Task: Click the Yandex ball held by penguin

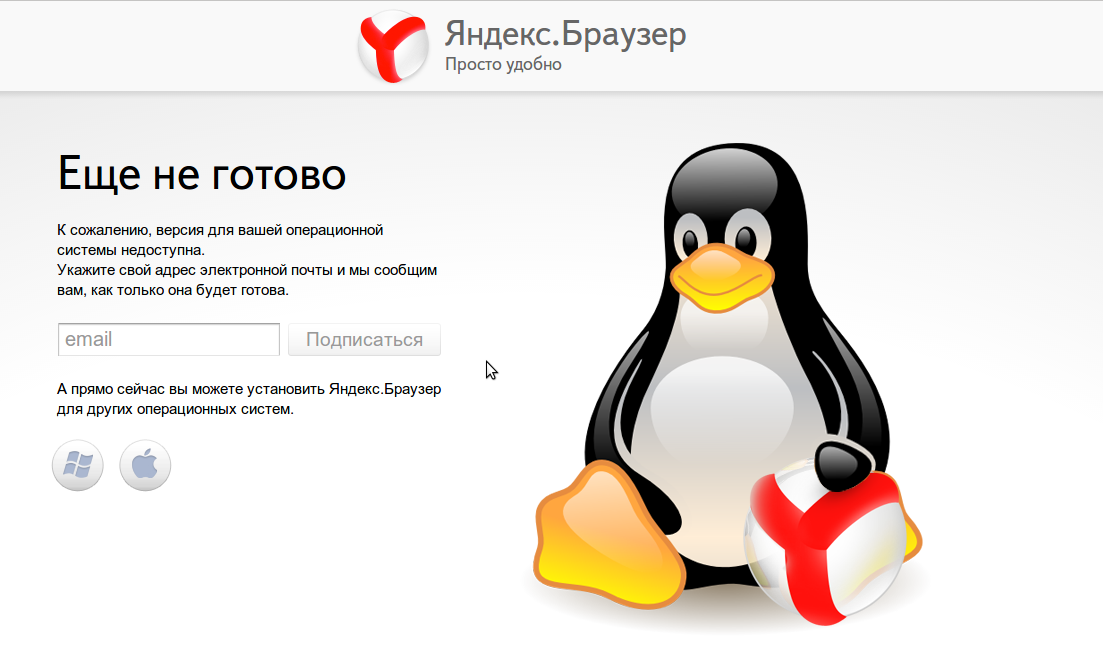Action: pos(824,540)
